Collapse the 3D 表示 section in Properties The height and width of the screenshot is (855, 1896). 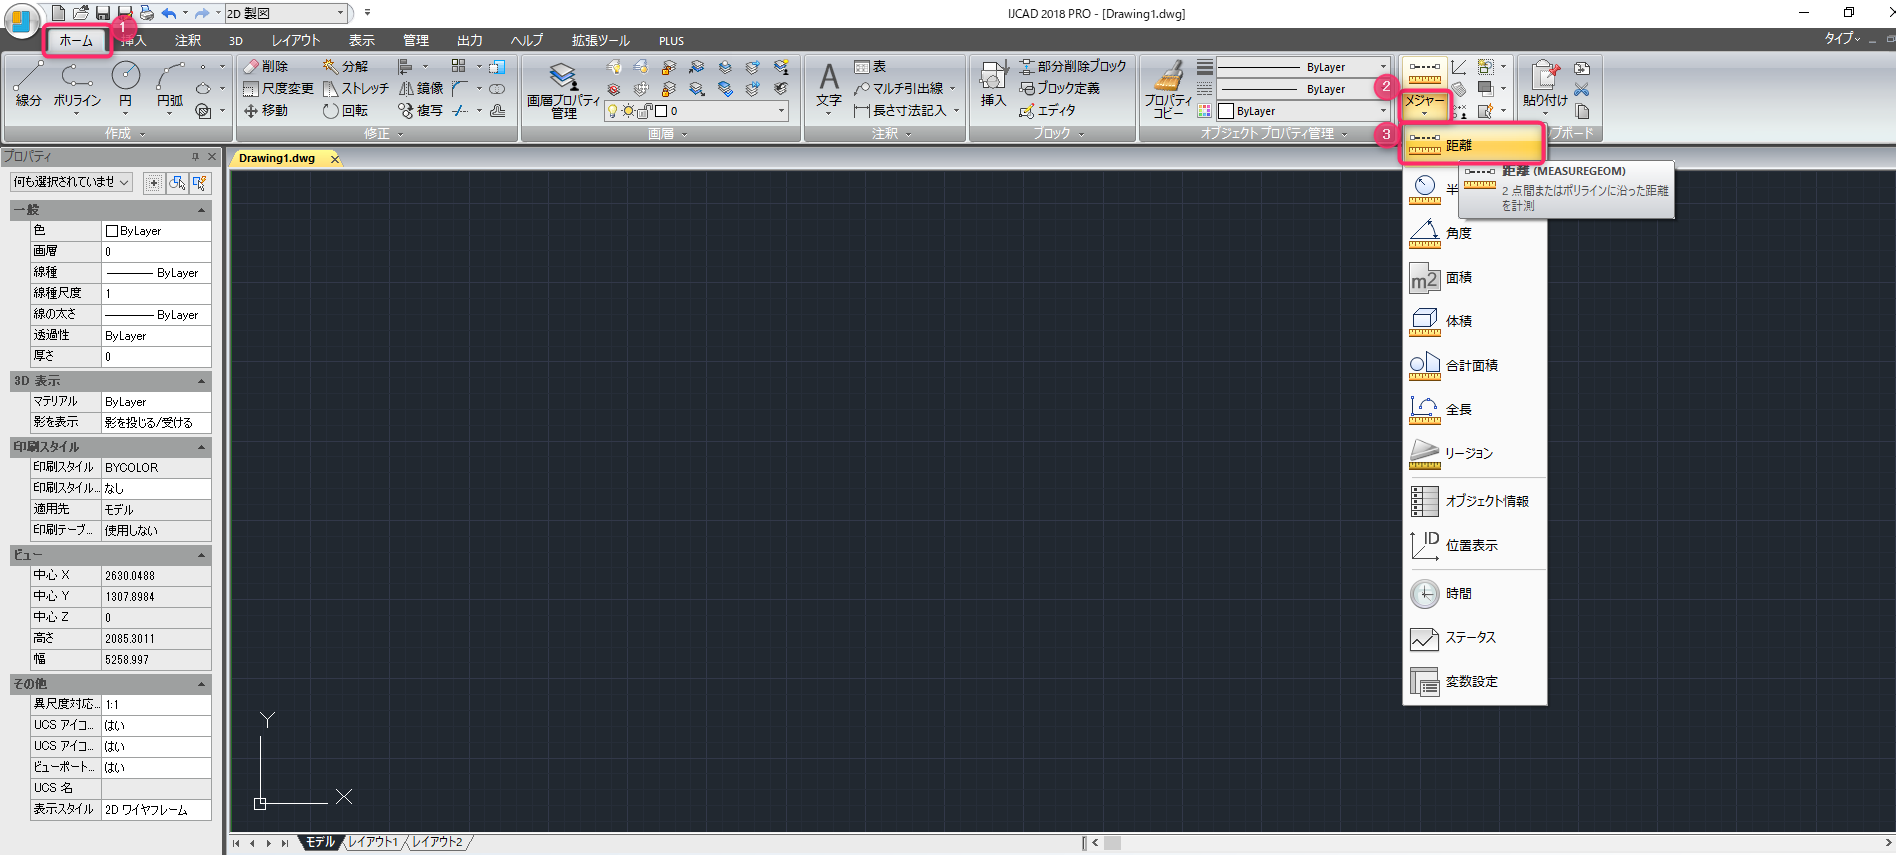(x=202, y=381)
